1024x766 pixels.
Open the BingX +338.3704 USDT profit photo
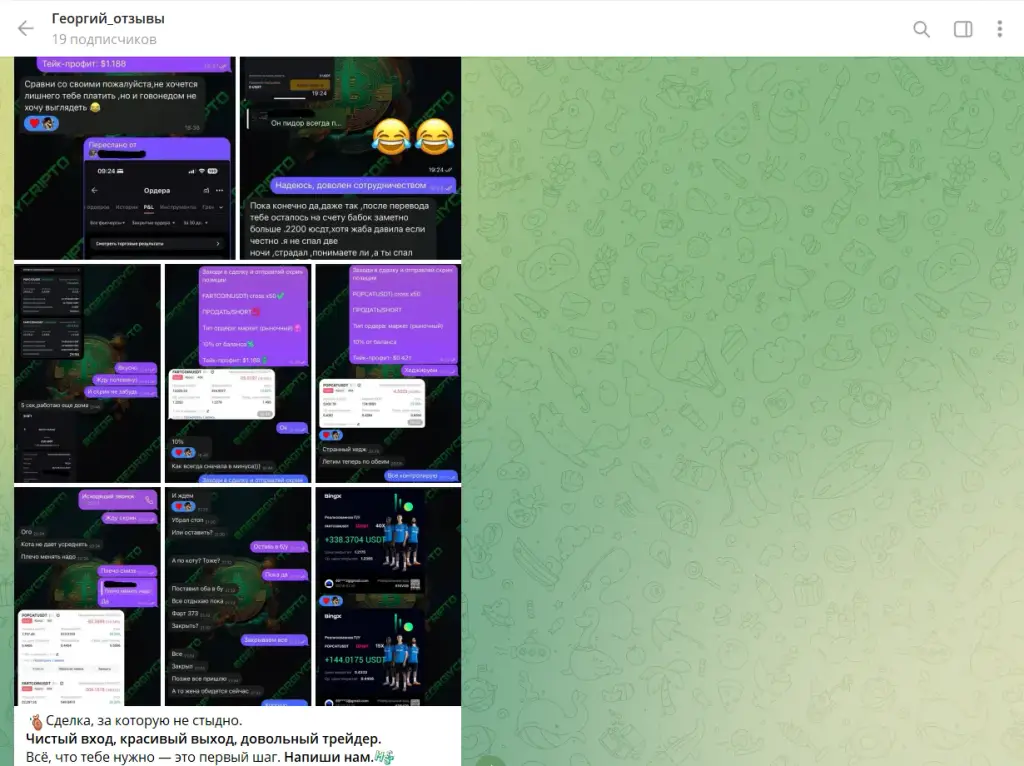[x=388, y=597]
